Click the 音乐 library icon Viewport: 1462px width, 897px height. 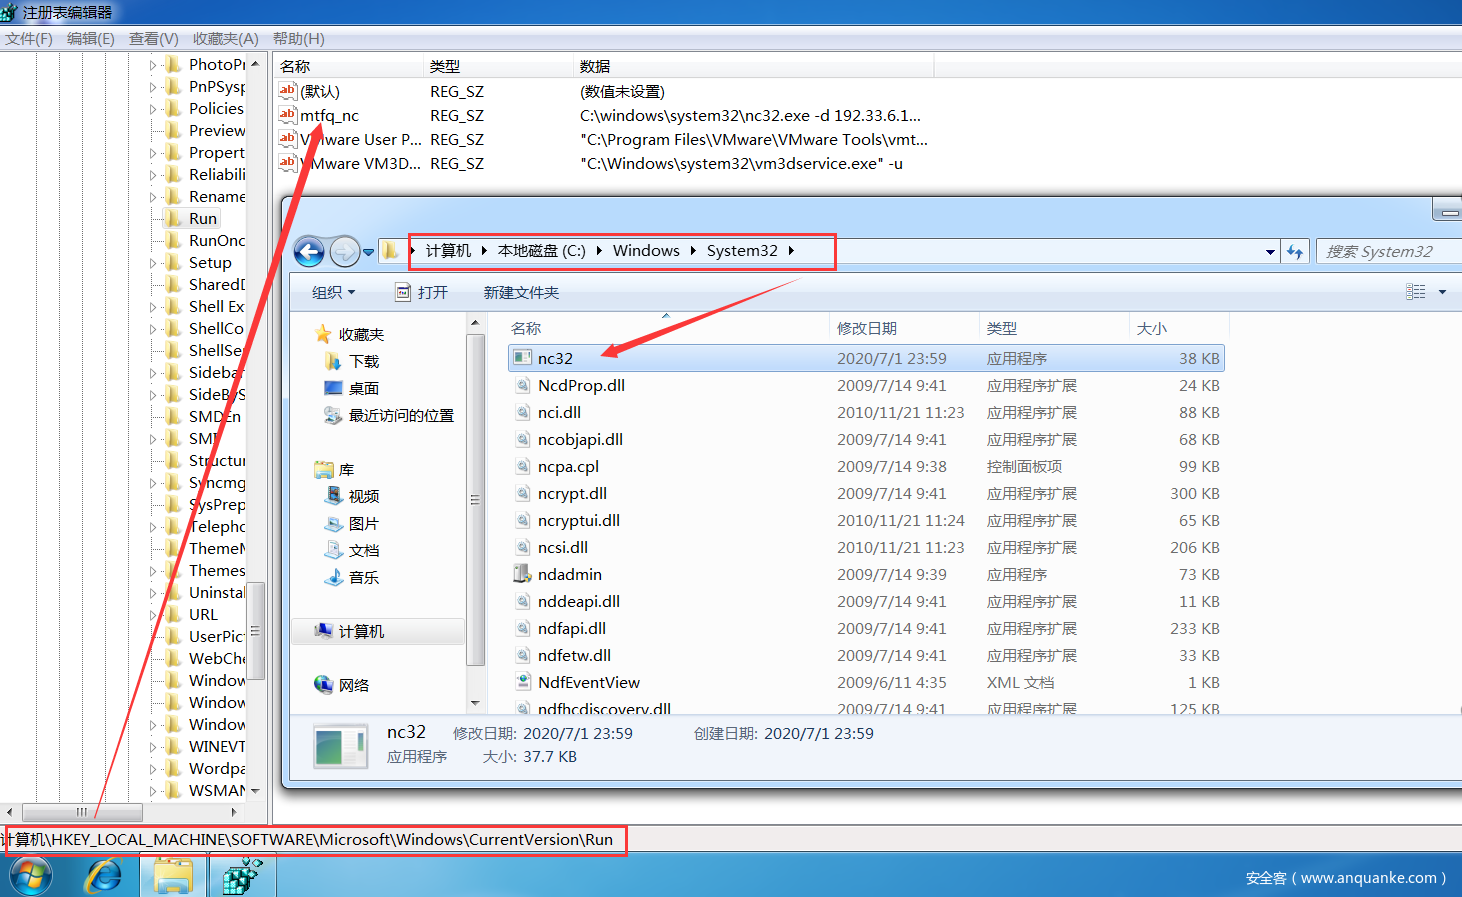pyautogui.click(x=333, y=577)
